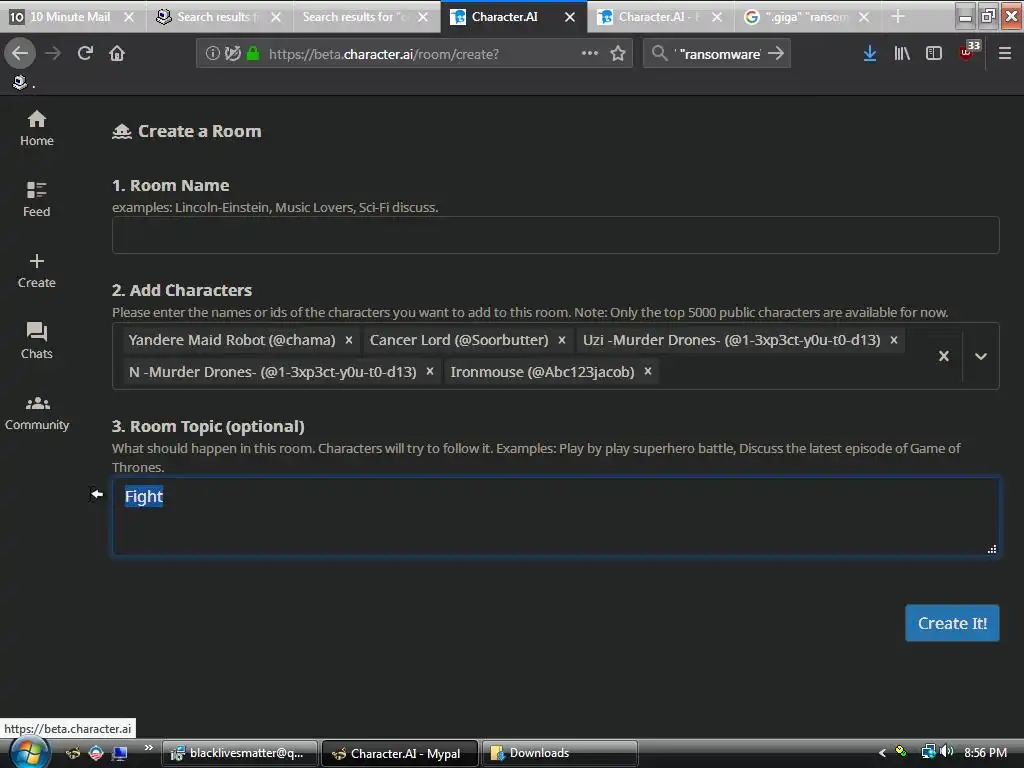Open blacklivesmatter@q... taskbar window
The width and height of the screenshot is (1024, 768).
pos(240,753)
